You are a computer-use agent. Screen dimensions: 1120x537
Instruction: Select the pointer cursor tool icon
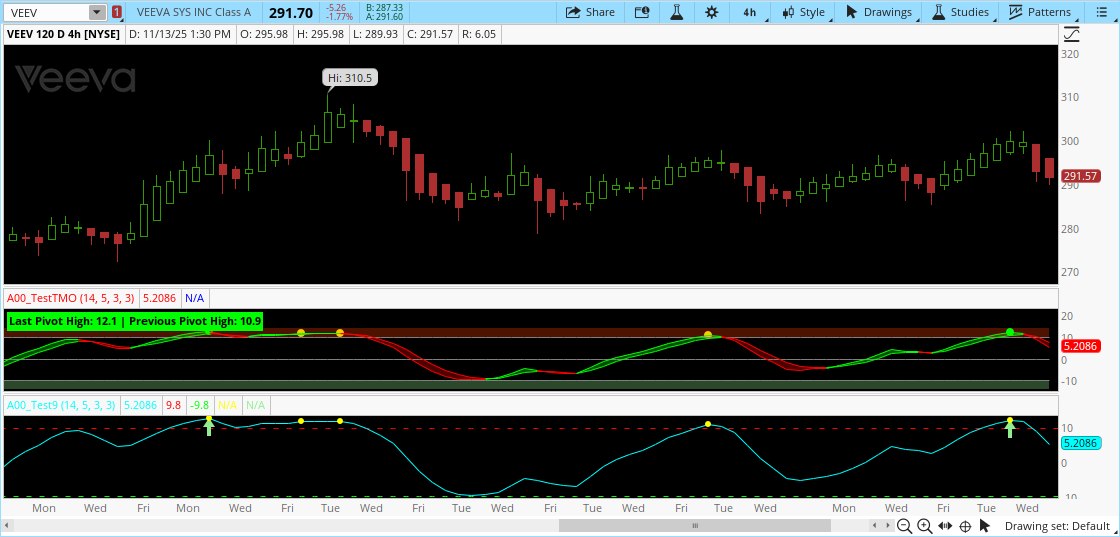[x=987, y=526]
